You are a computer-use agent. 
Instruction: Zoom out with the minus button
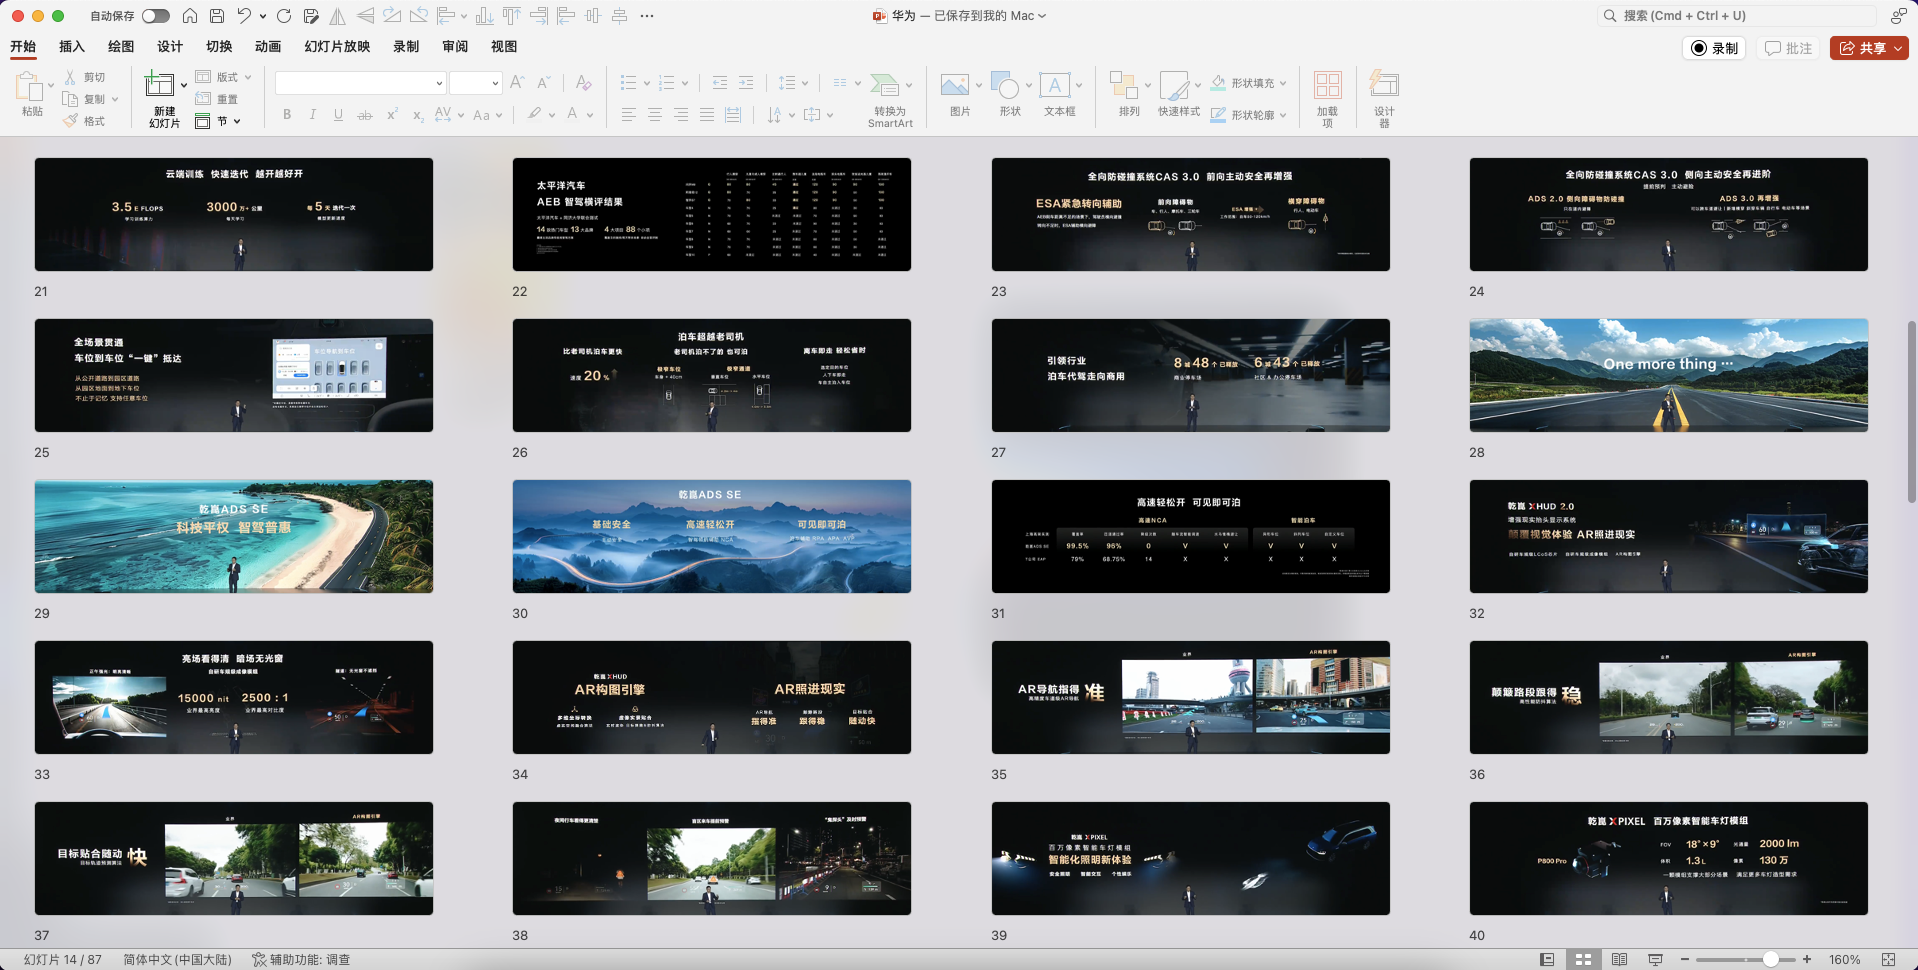(x=1685, y=959)
